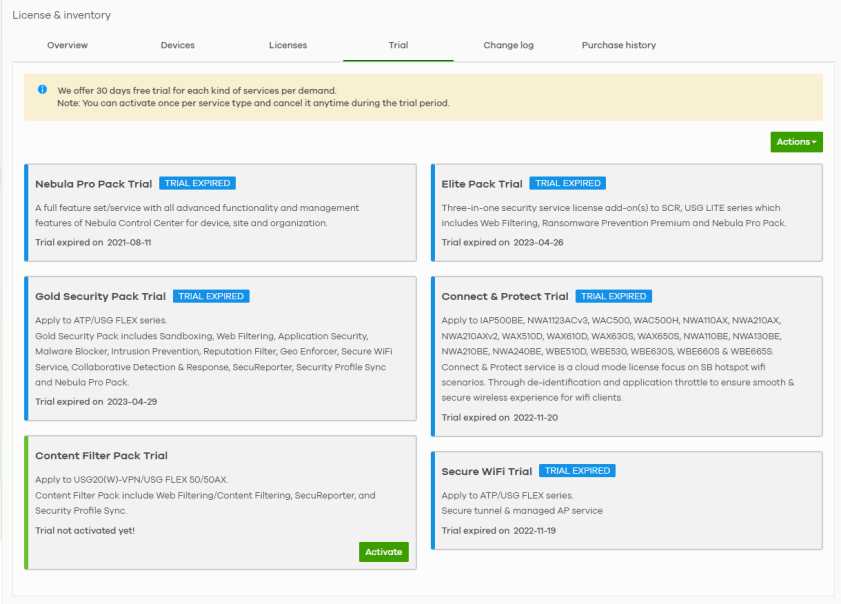Click the expiry date 2023-04-29

[132, 402]
